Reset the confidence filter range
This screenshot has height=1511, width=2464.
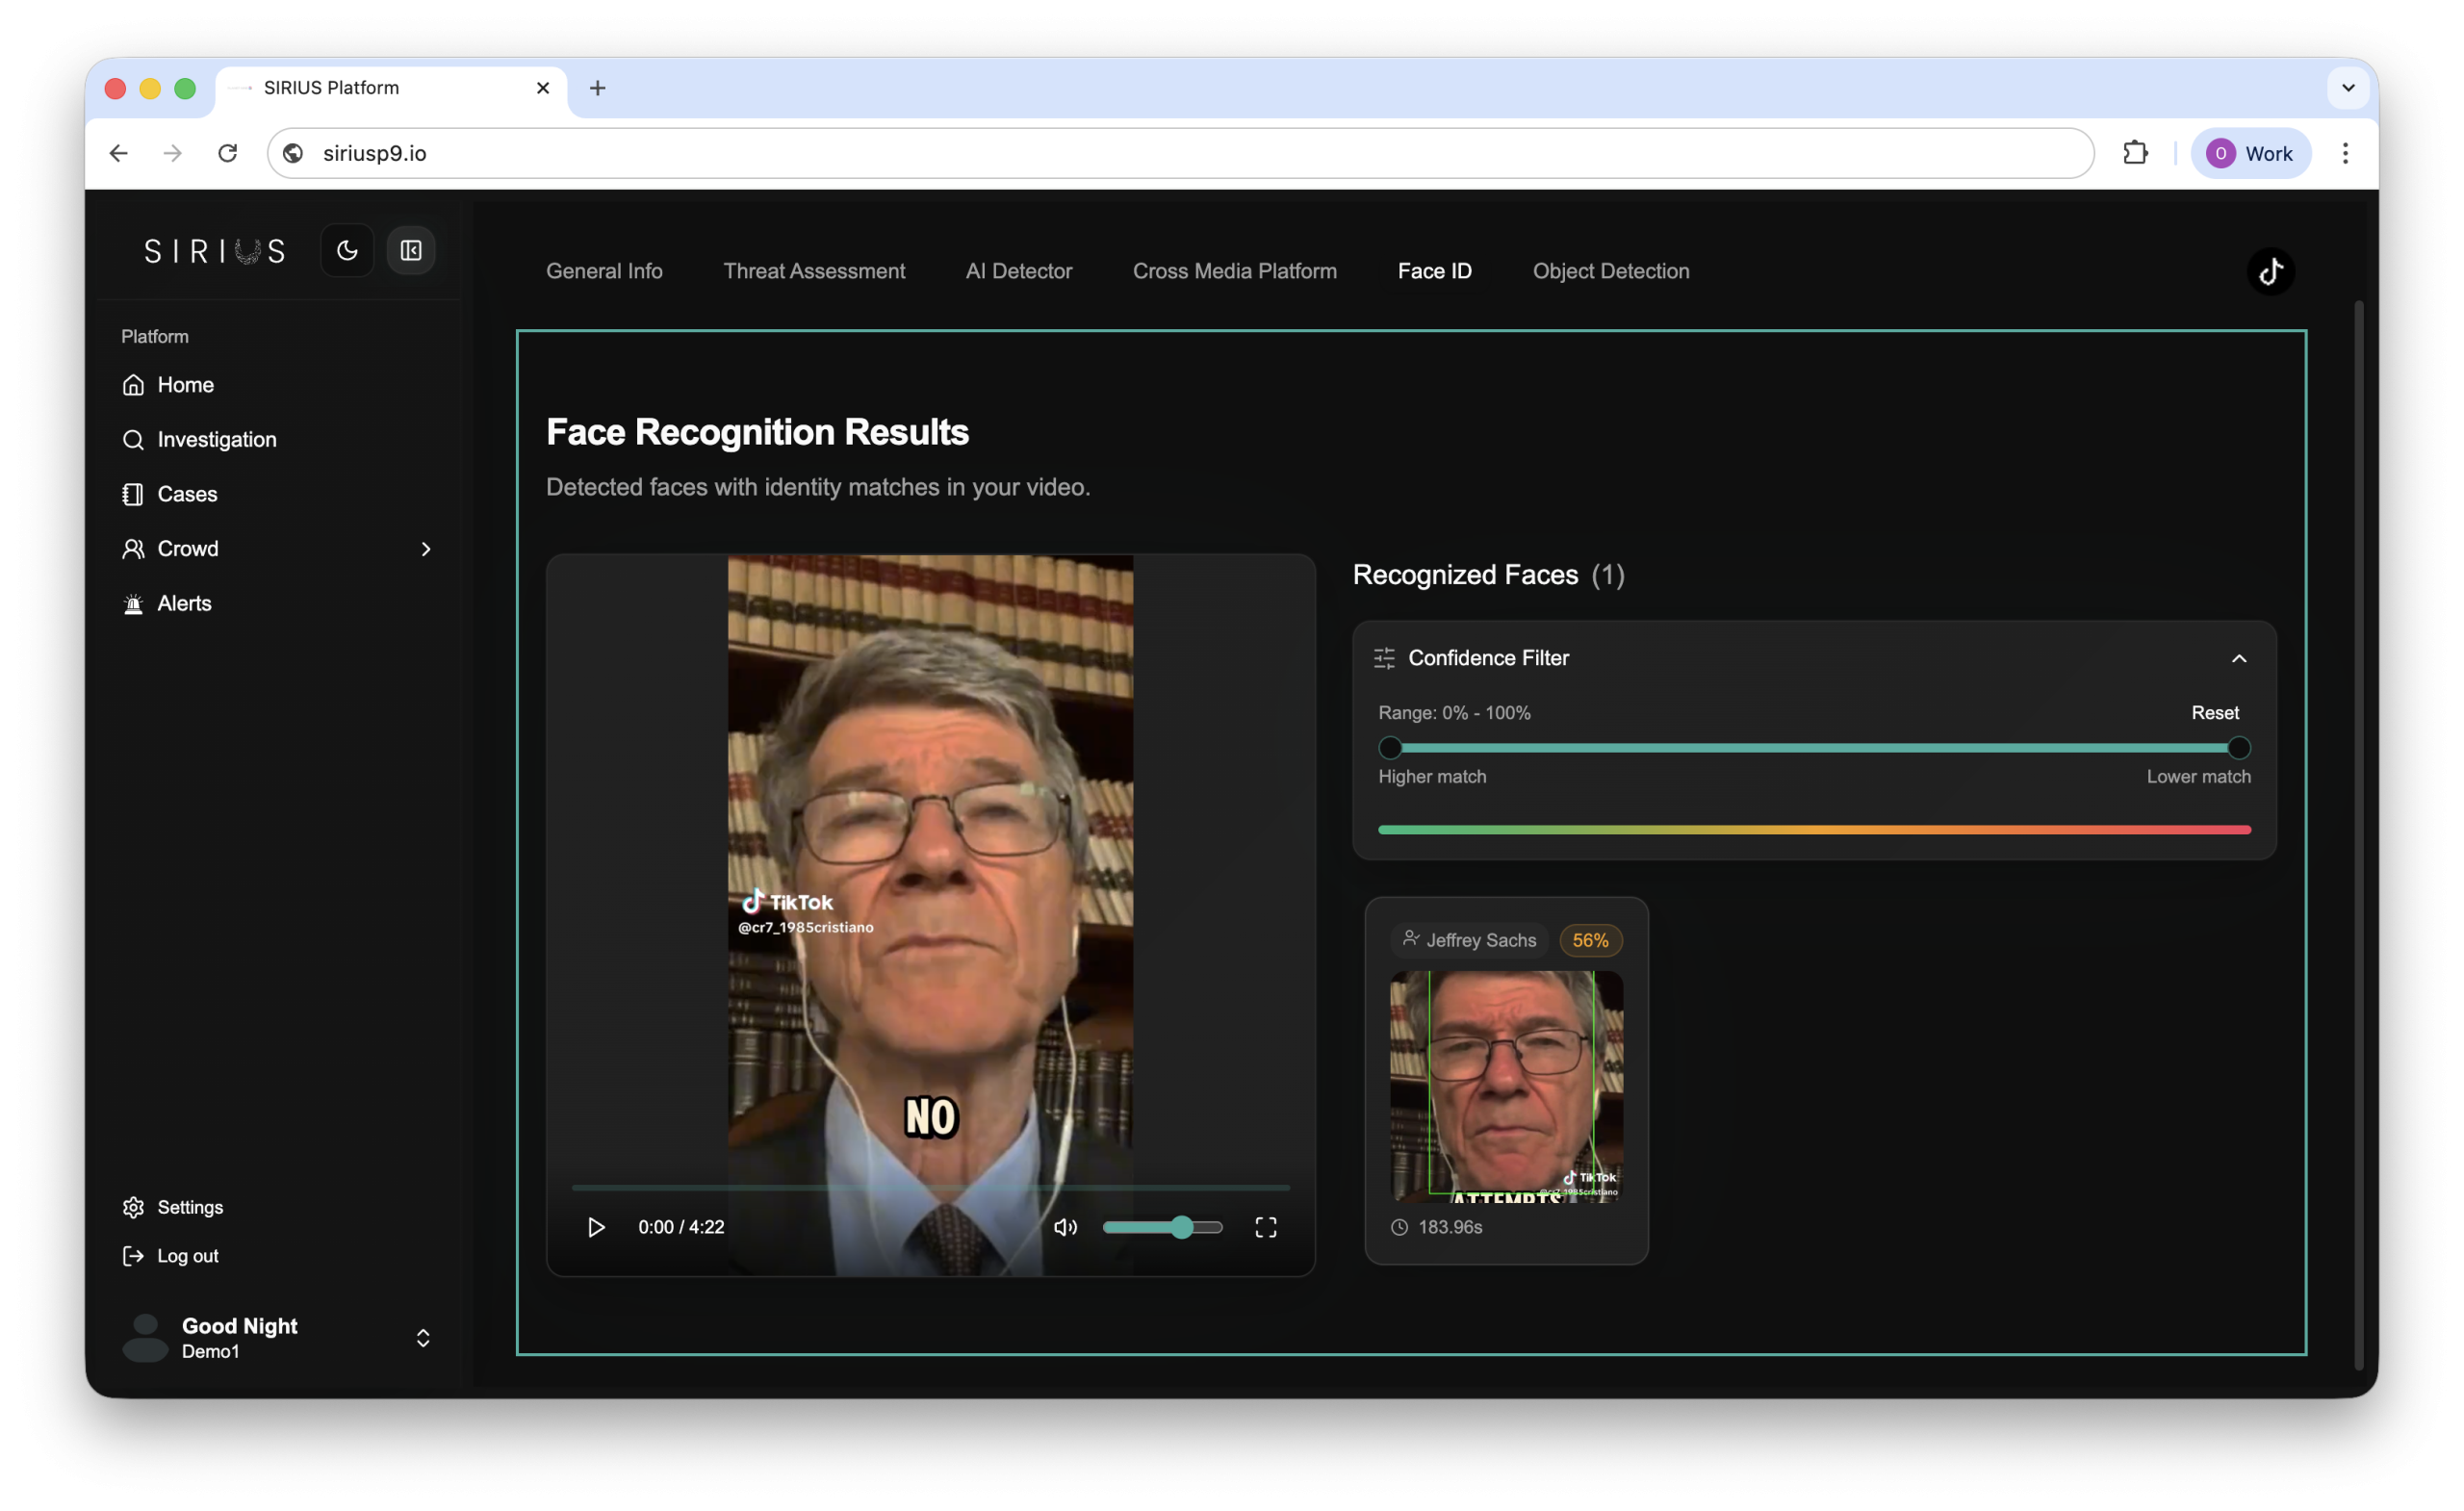click(x=2214, y=713)
